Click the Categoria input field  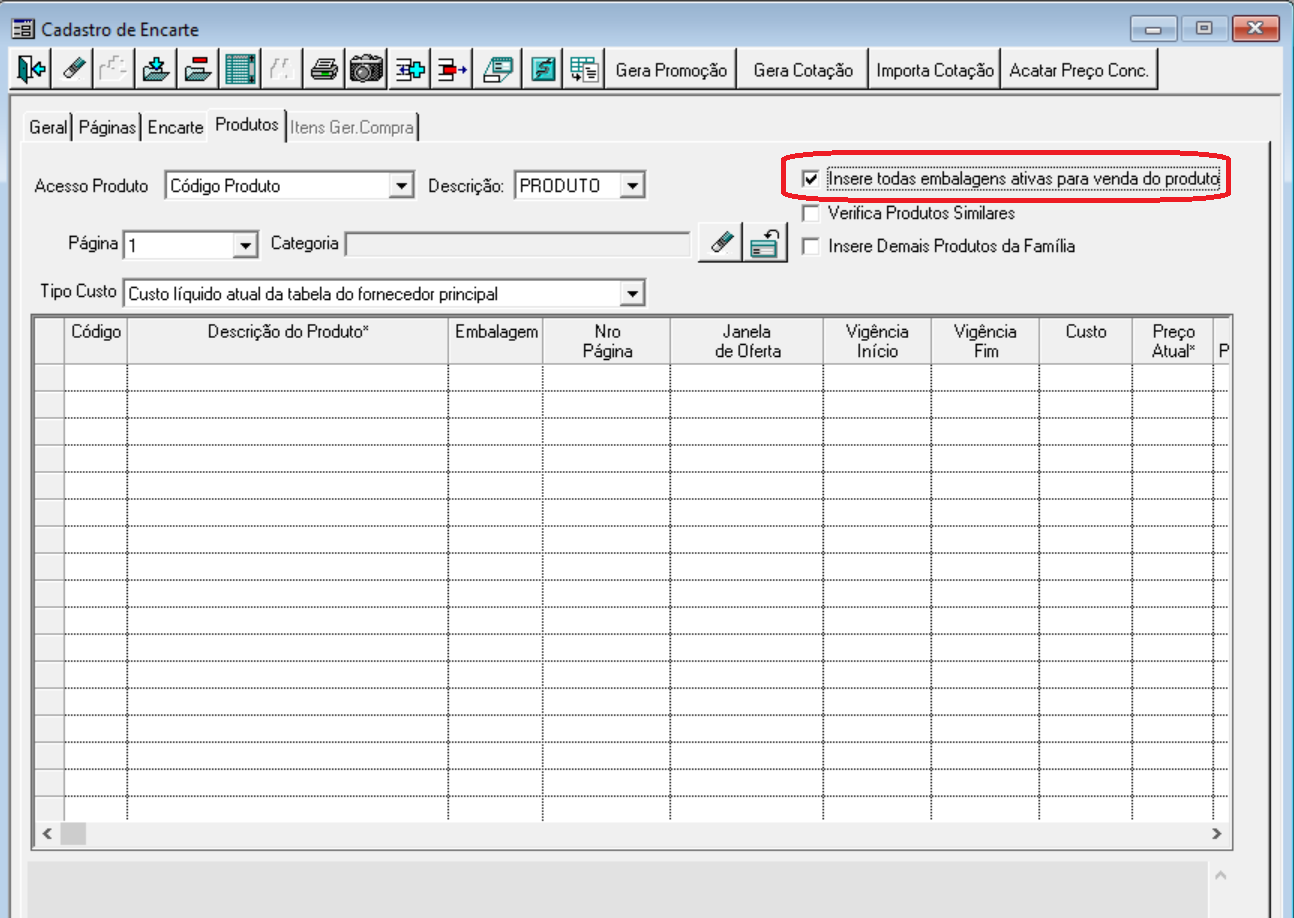tap(518, 244)
